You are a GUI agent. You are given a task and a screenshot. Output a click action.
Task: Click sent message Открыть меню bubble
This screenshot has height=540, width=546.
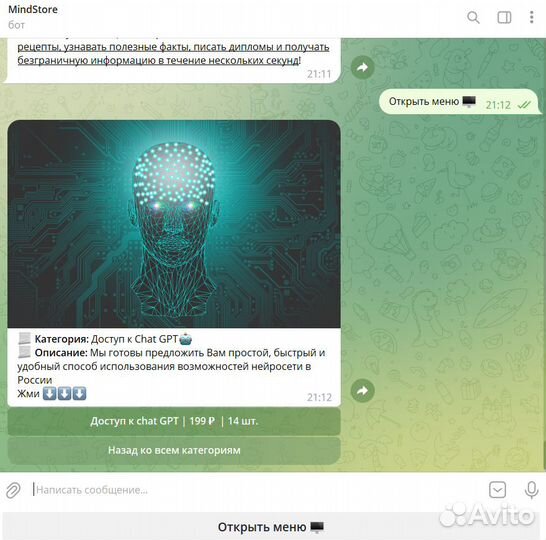click(x=459, y=102)
